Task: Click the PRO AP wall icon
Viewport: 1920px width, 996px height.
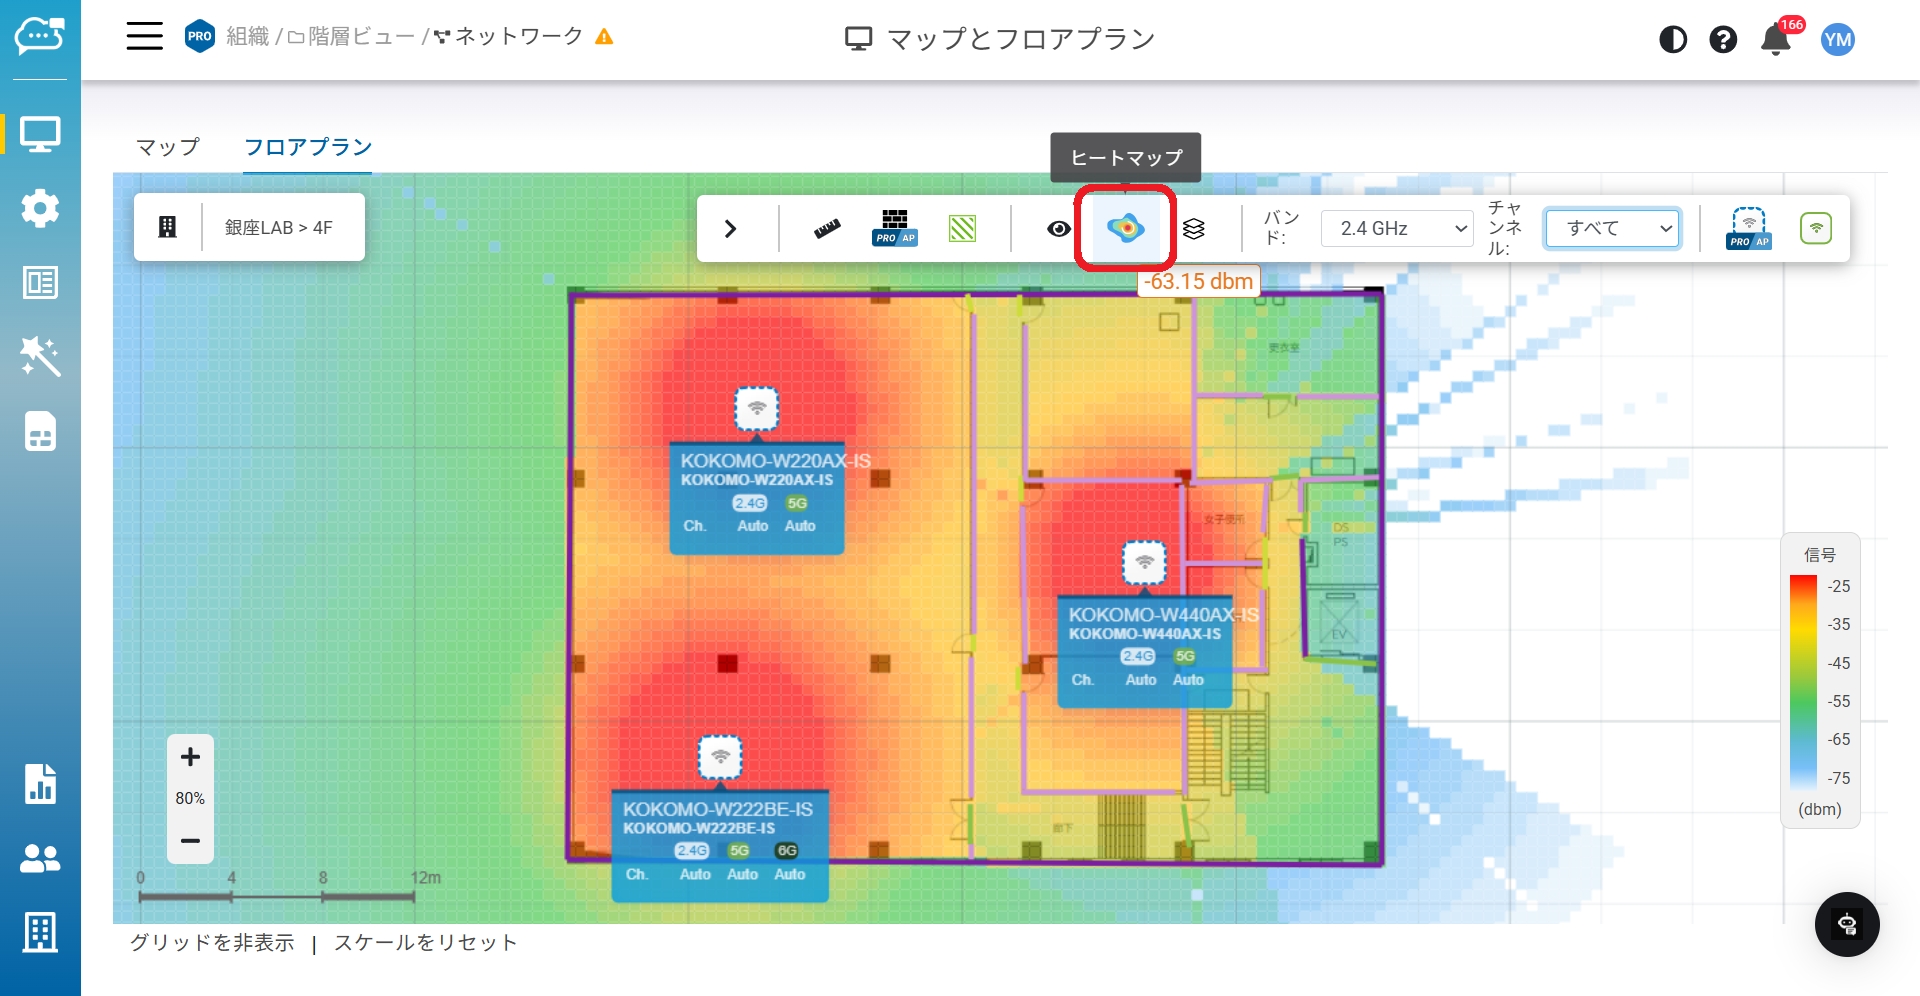Action: click(894, 228)
